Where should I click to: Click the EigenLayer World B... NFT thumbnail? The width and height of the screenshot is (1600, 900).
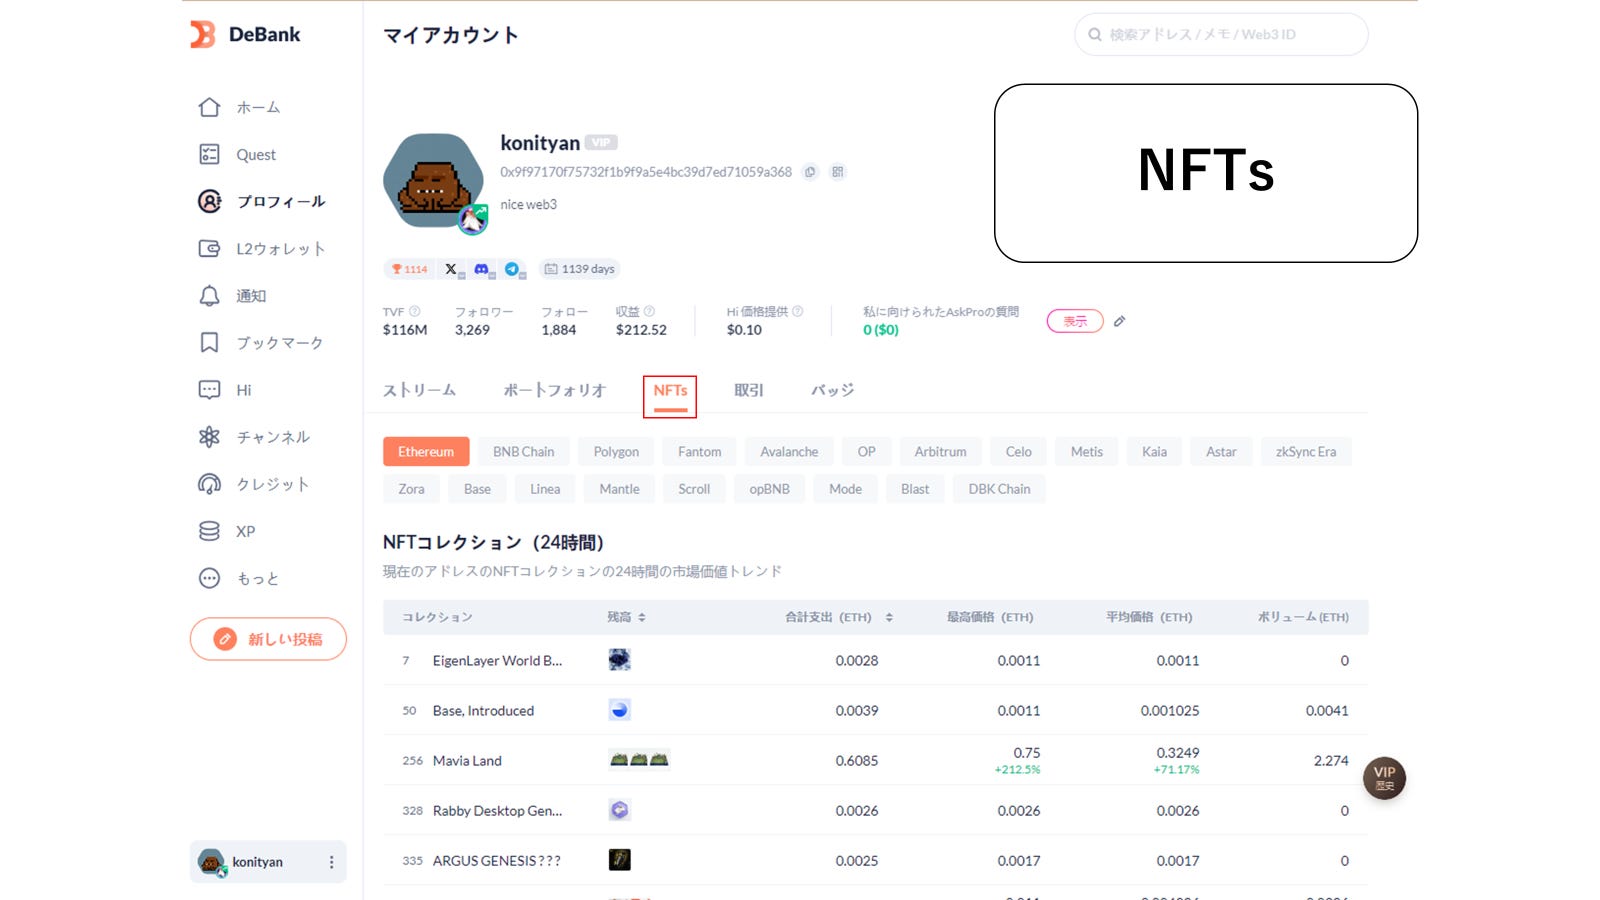tap(619, 660)
